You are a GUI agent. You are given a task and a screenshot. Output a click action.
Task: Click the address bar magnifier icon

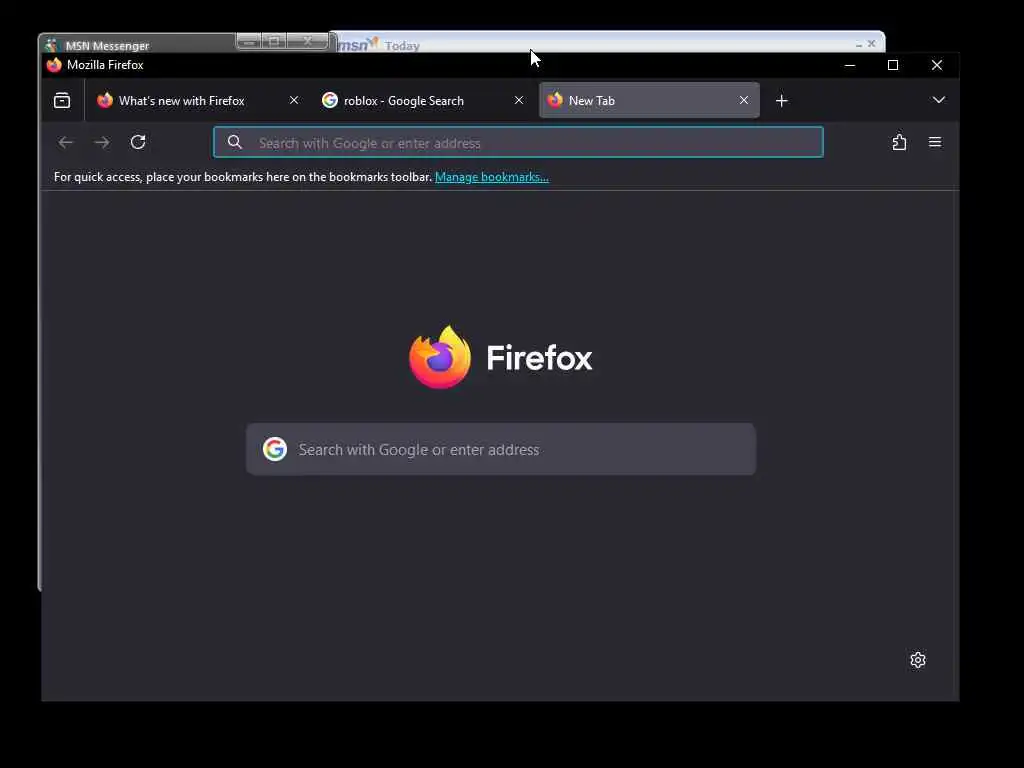click(235, 142)
